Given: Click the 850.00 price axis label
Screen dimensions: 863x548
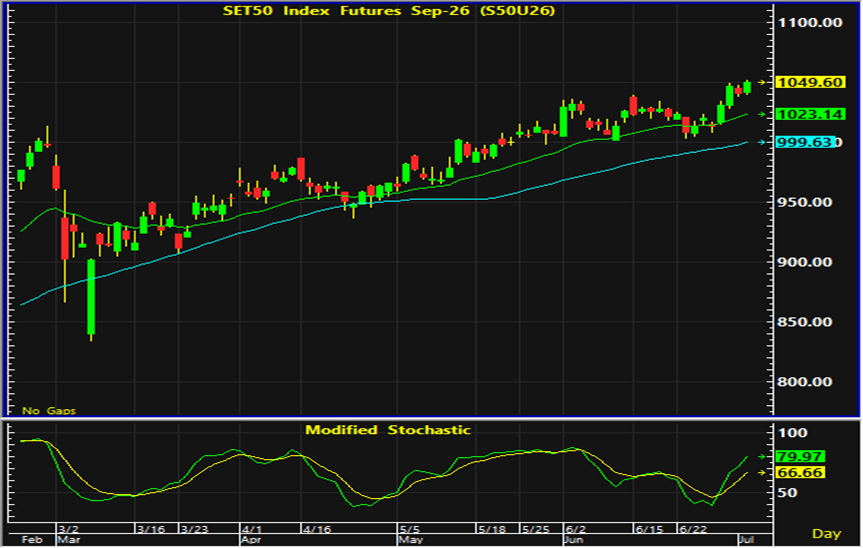Looking at the screenshot, I should pos(804,322).
